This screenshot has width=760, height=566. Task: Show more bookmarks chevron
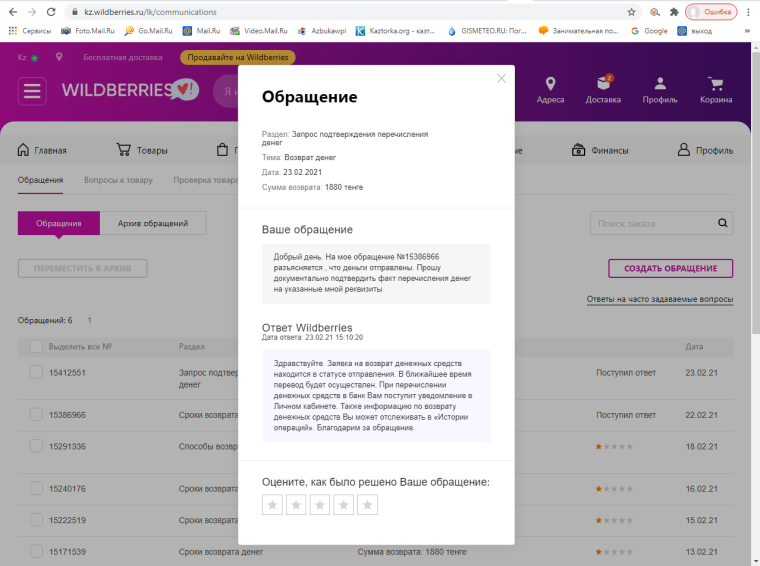click(747, 31)
